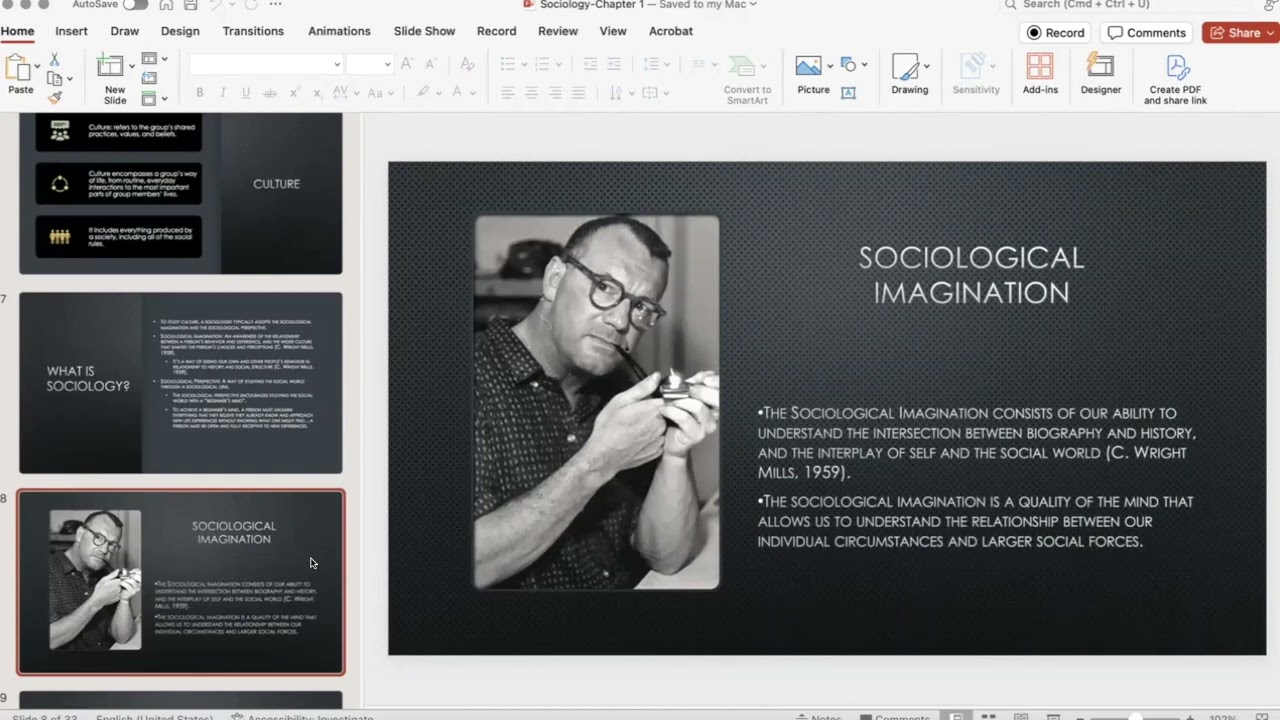Open the Record ribbon tab
Viewport: 1280px width, 720px height.
pyautogui.click(x=496, y=31)
